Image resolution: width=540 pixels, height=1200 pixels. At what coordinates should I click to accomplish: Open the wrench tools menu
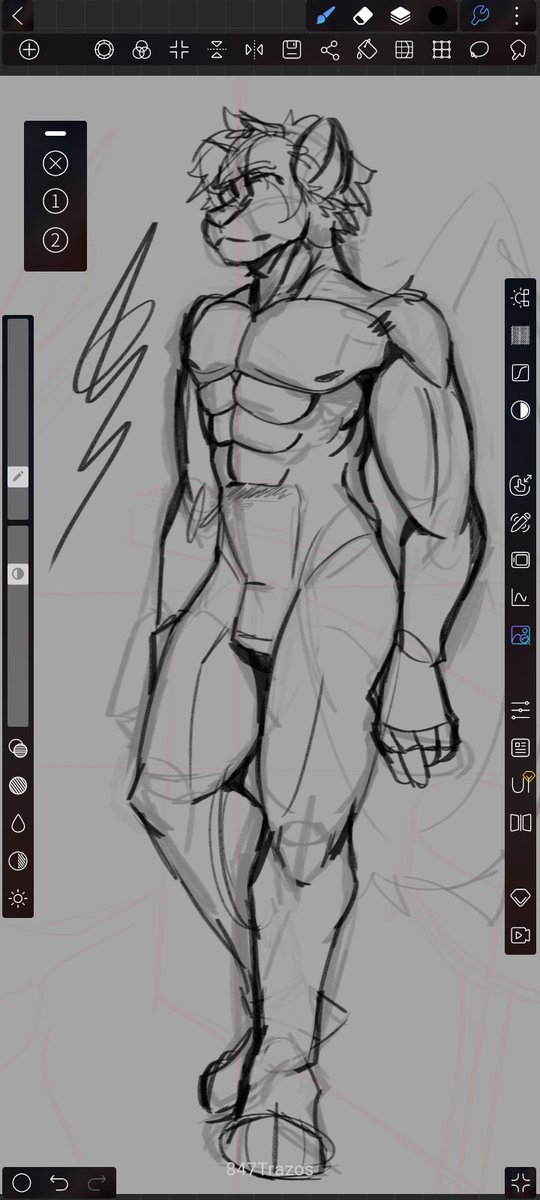[x=479, y=16]
